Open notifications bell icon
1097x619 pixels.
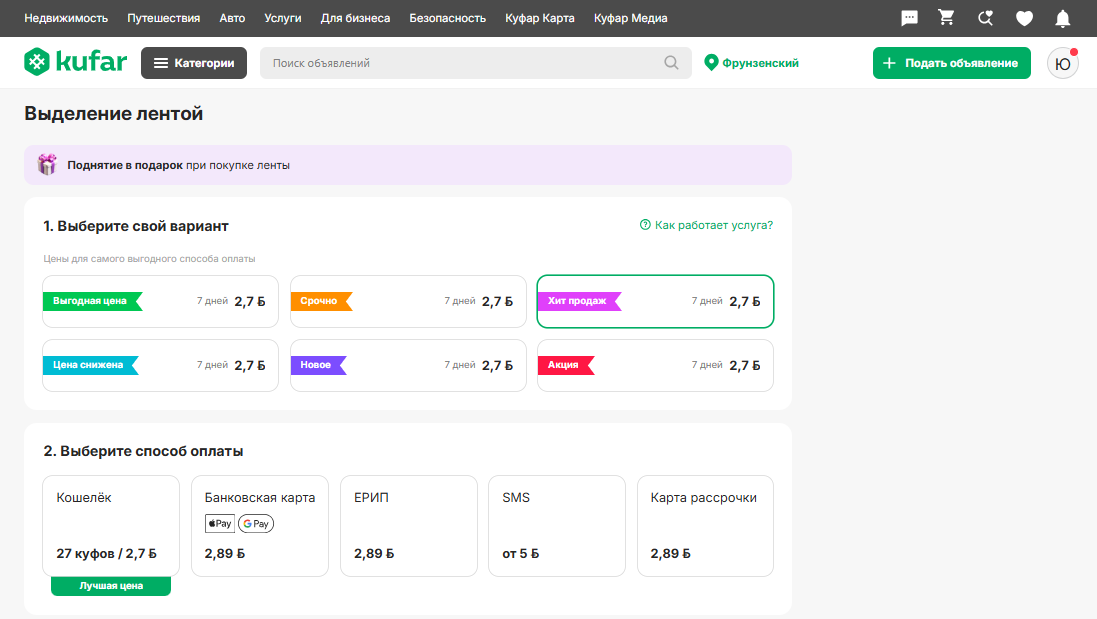click(1062, 18)
